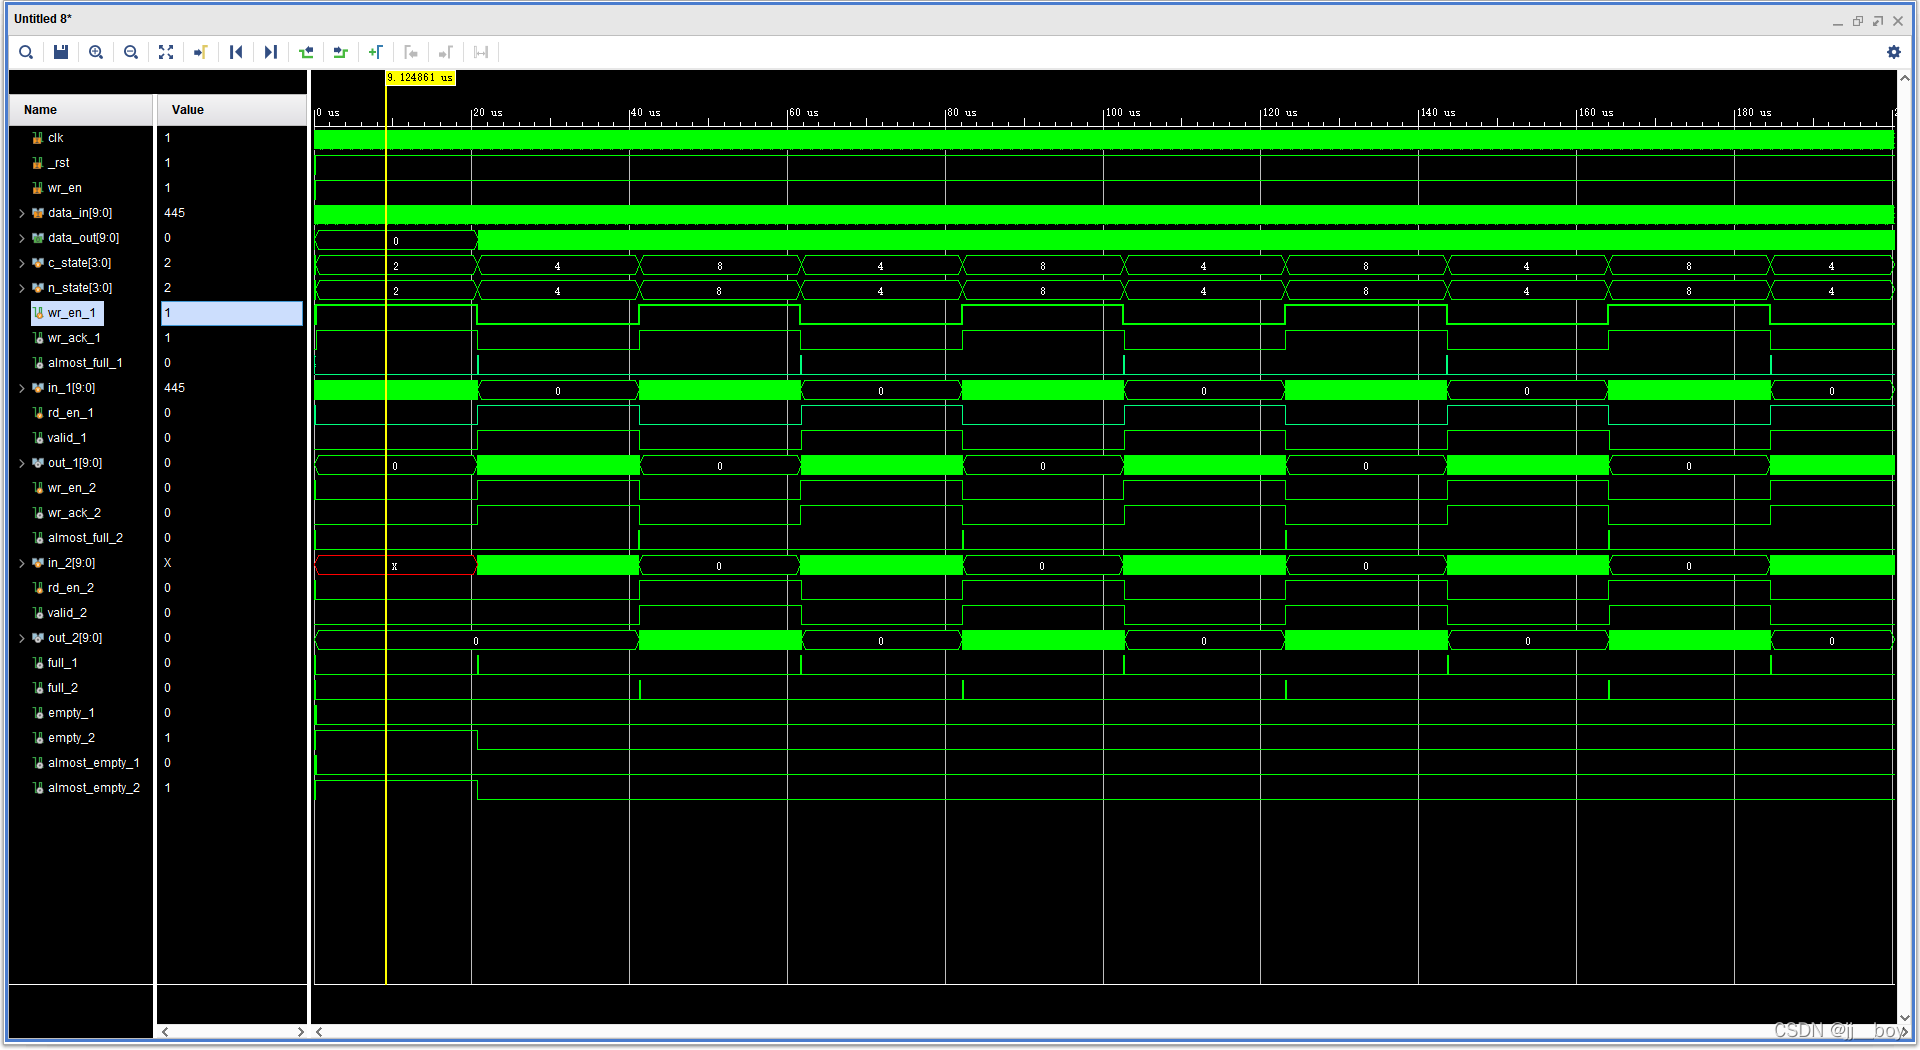Viewport: 1920px width, 1050px height.
Task: Expand the in_2[9:0] bus
Action: pos(21,562)
